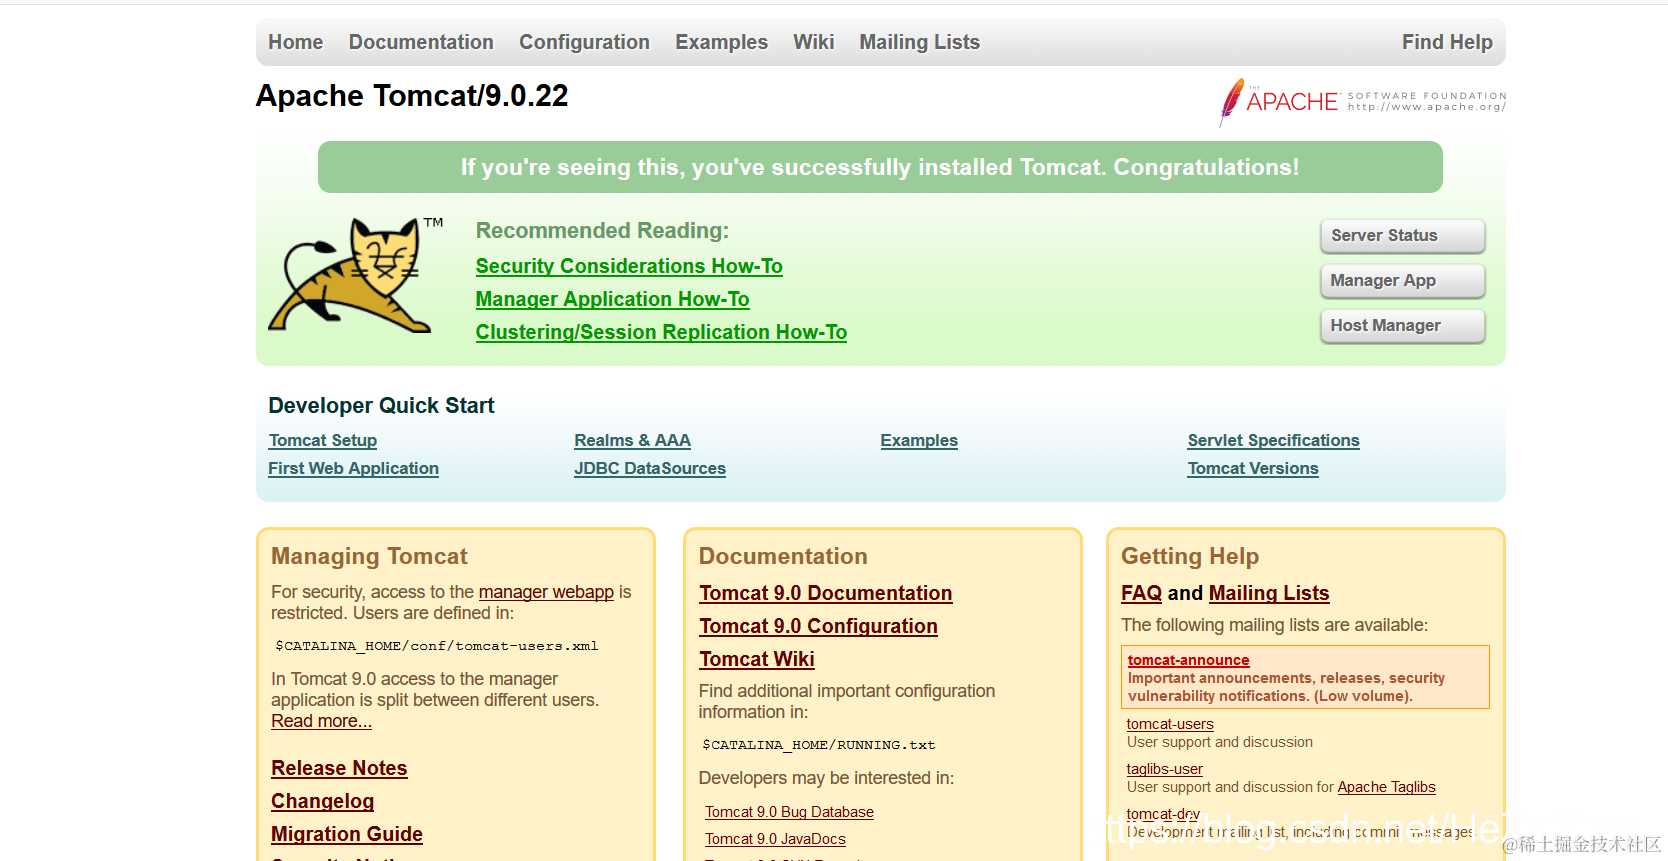Image resolution: width=1668 pixels, height=861 pixels.
Task: Open the taglibs-user mailing list link
Action: coord(1164,769)
